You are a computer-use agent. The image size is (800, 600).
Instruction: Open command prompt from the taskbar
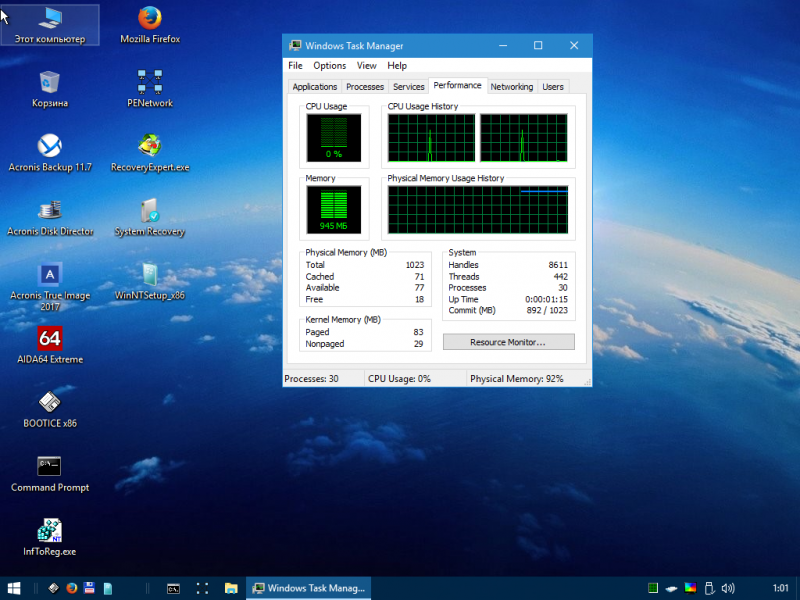pos(173,588)
